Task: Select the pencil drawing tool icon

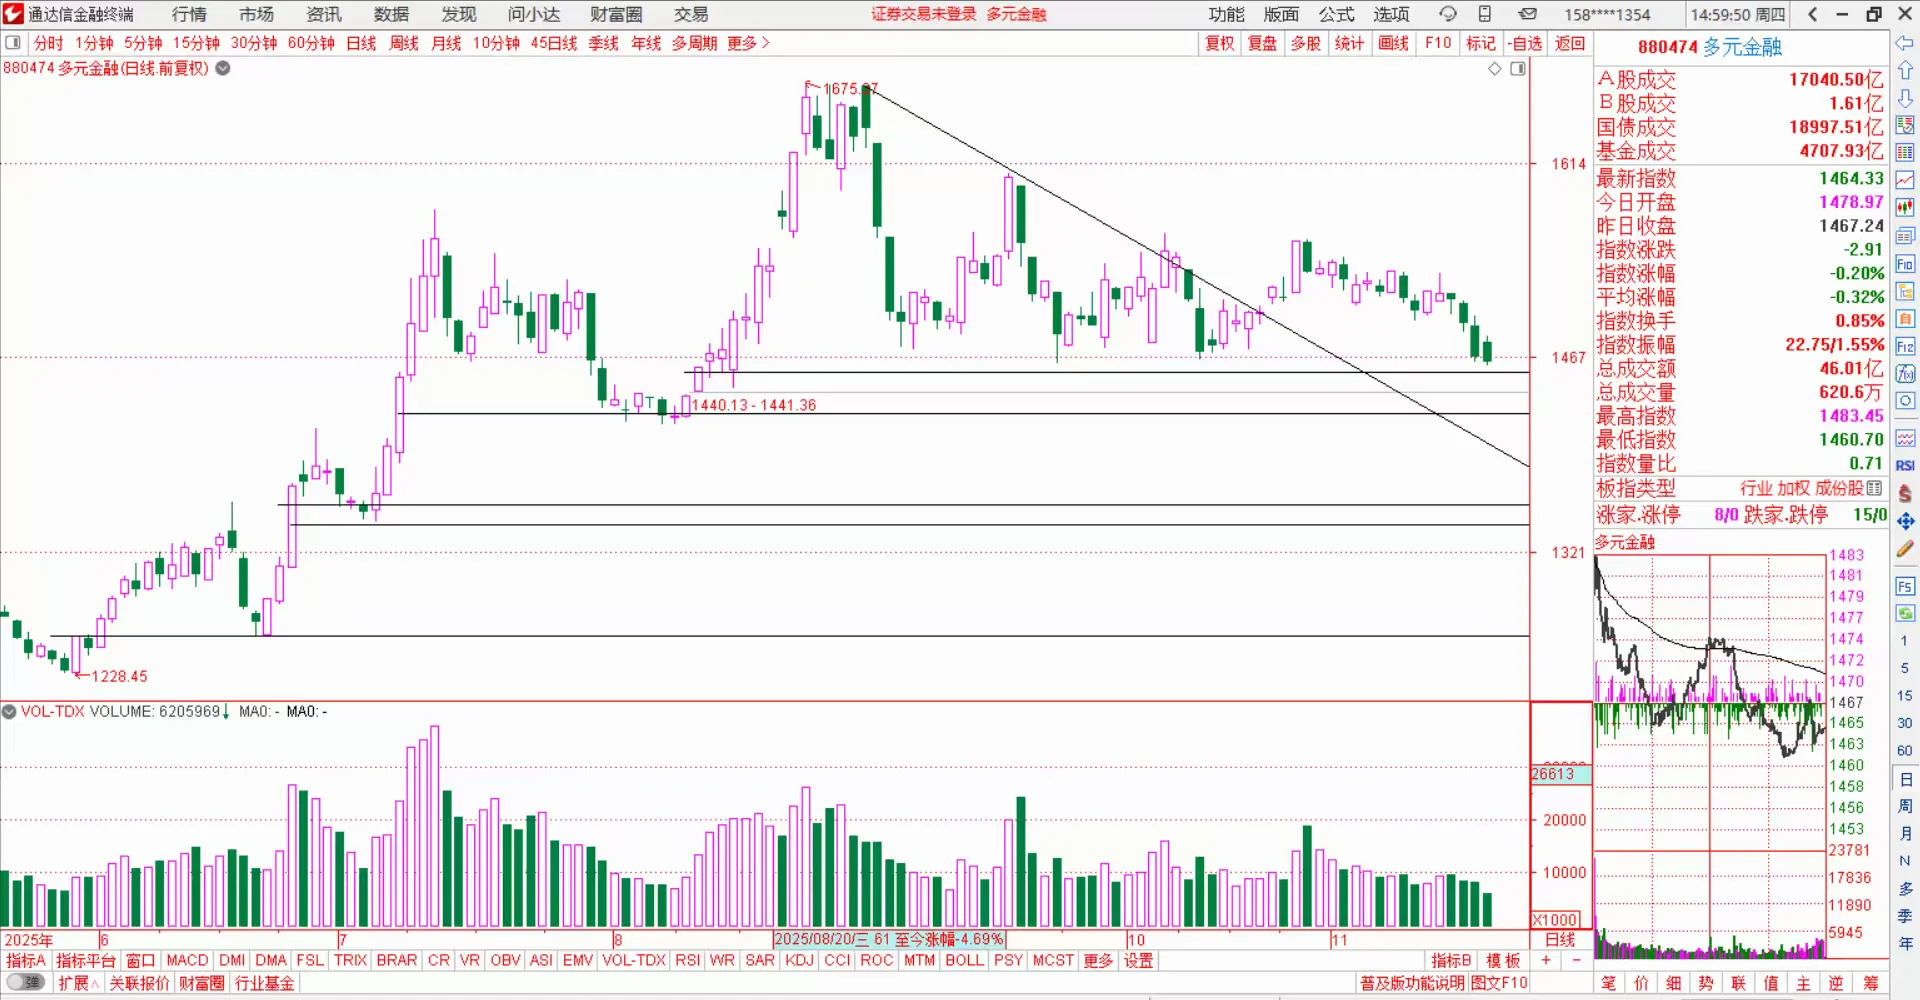Action: point(1905,549)
